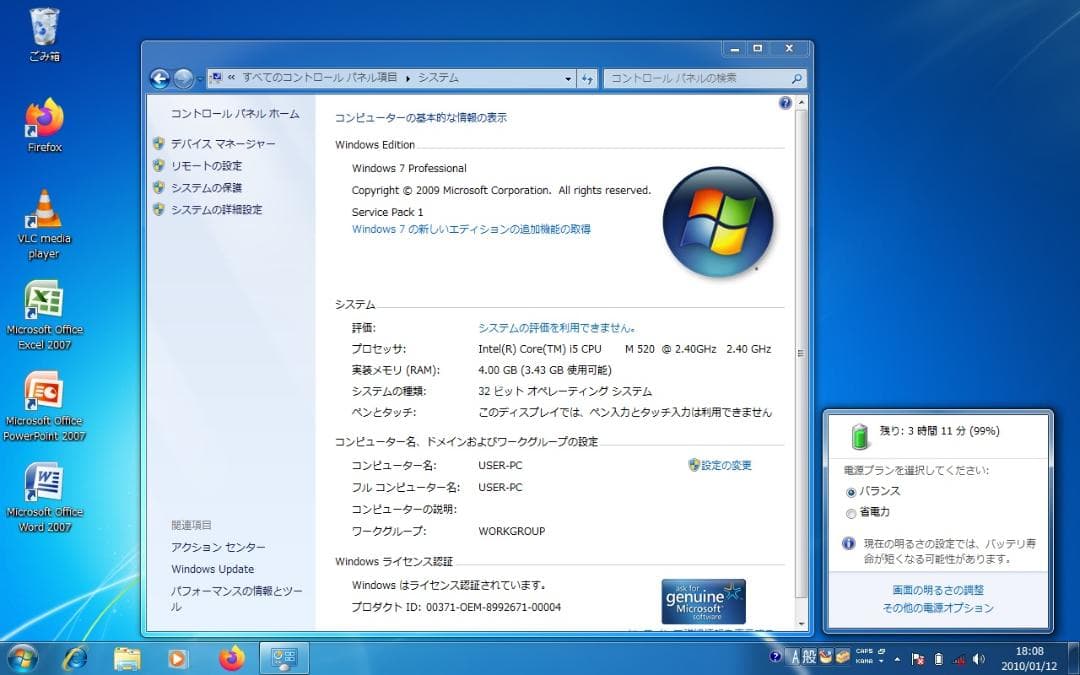Open the KANA dropdown arrow in language bar
1080x675 pixels.
(x=881, y=660)
